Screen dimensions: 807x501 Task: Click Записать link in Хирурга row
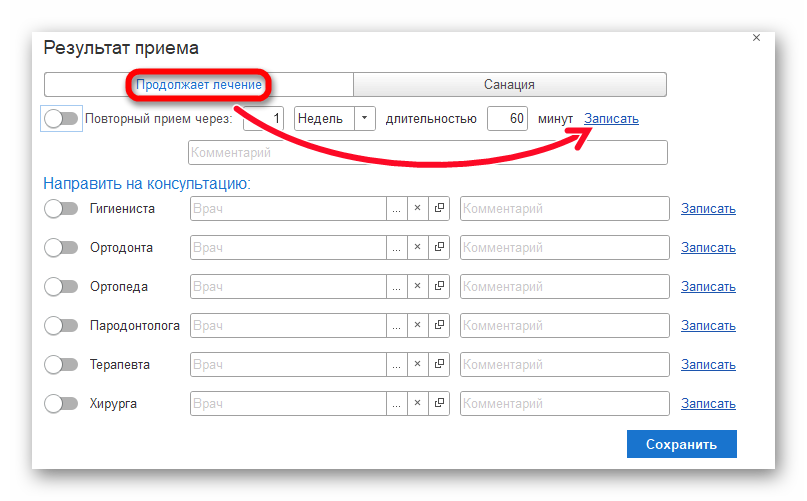pos(708,404)
